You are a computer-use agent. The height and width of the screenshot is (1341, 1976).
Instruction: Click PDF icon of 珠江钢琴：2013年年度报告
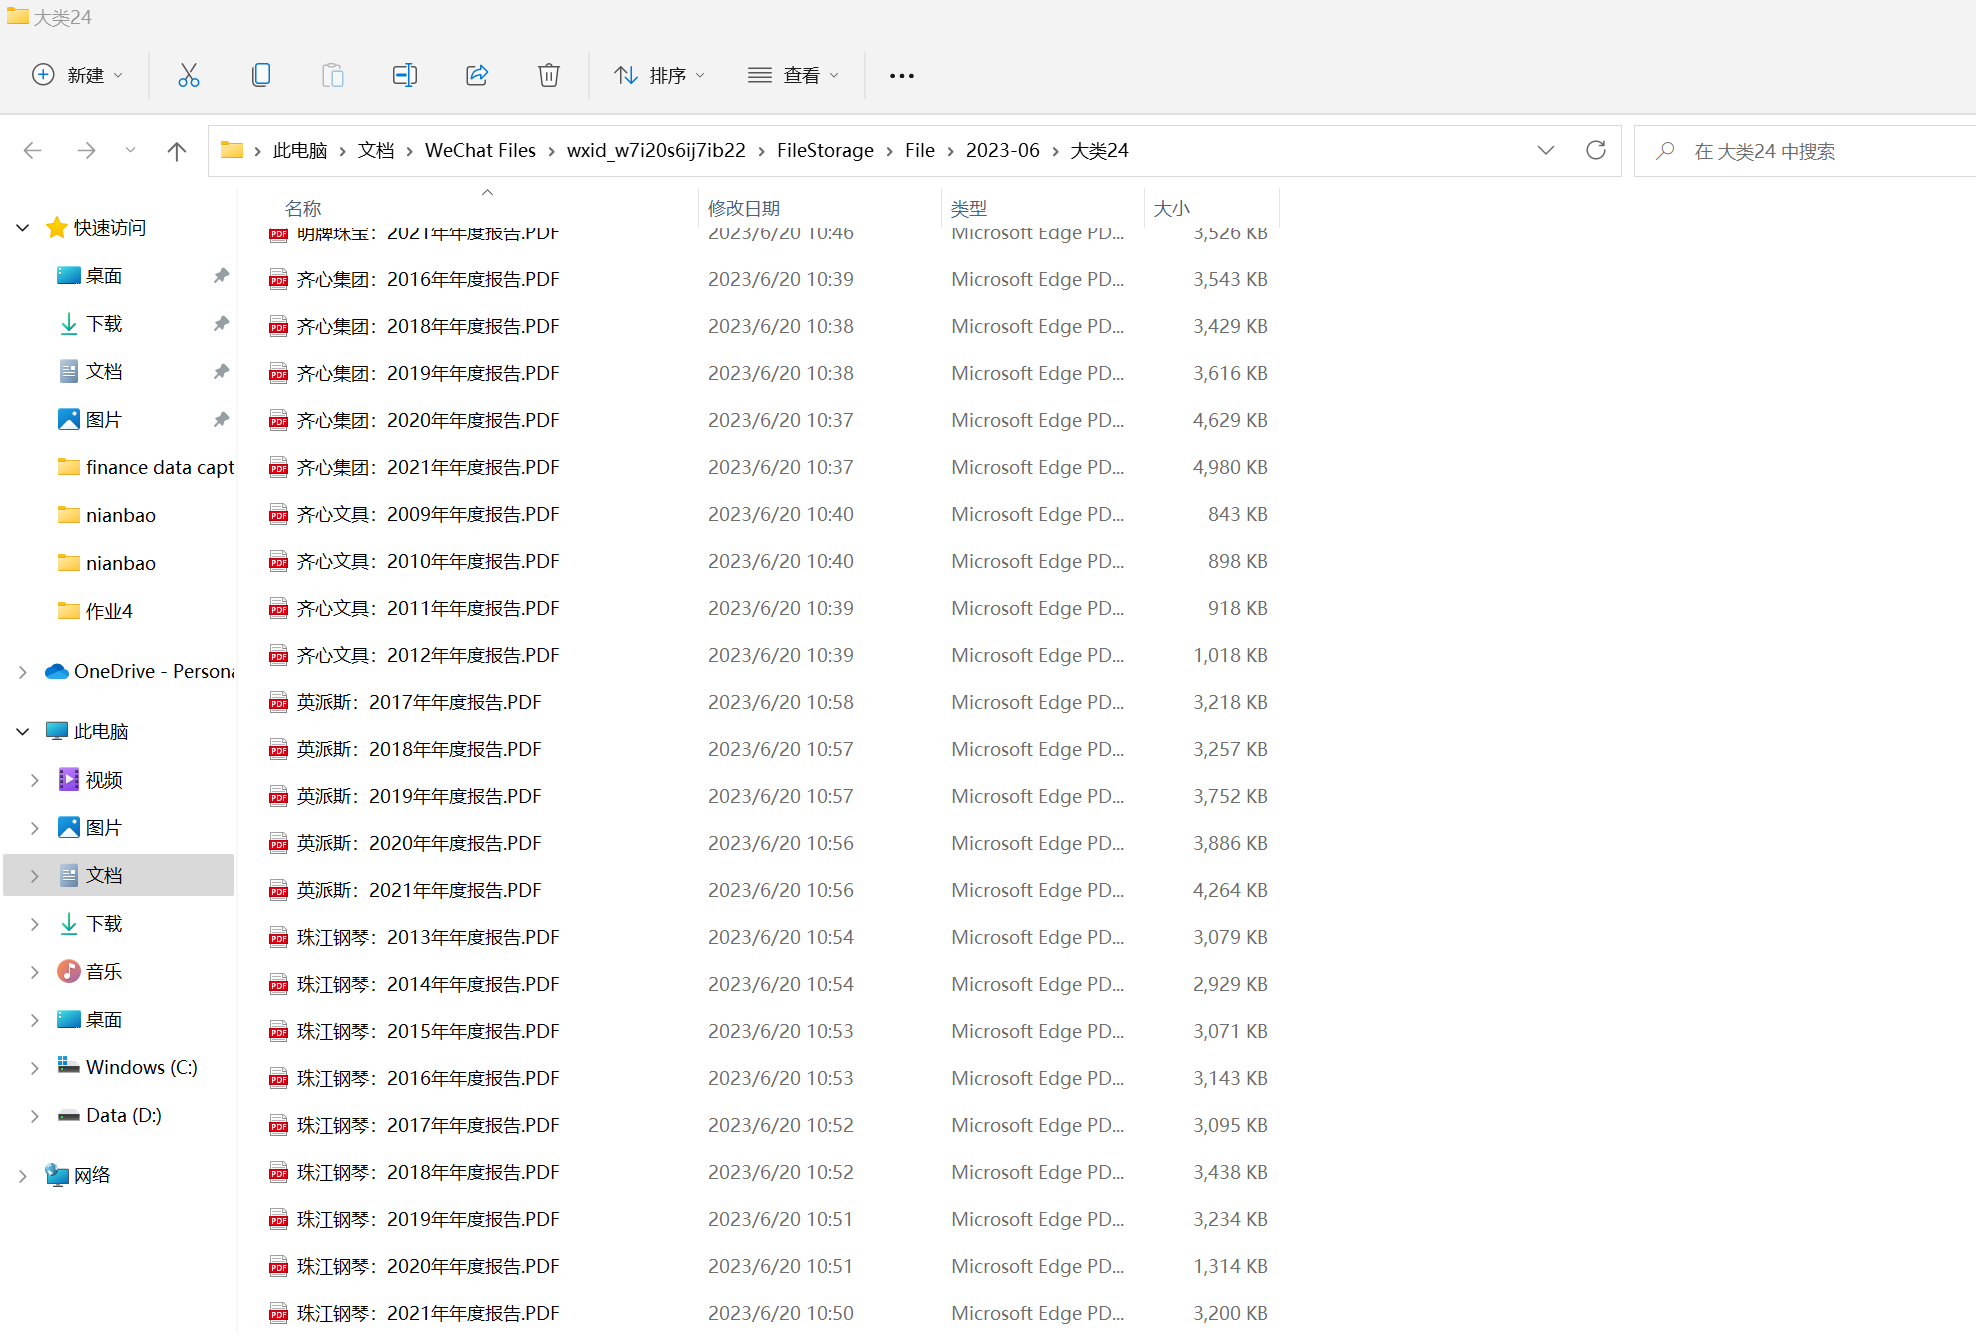[279, 938]
